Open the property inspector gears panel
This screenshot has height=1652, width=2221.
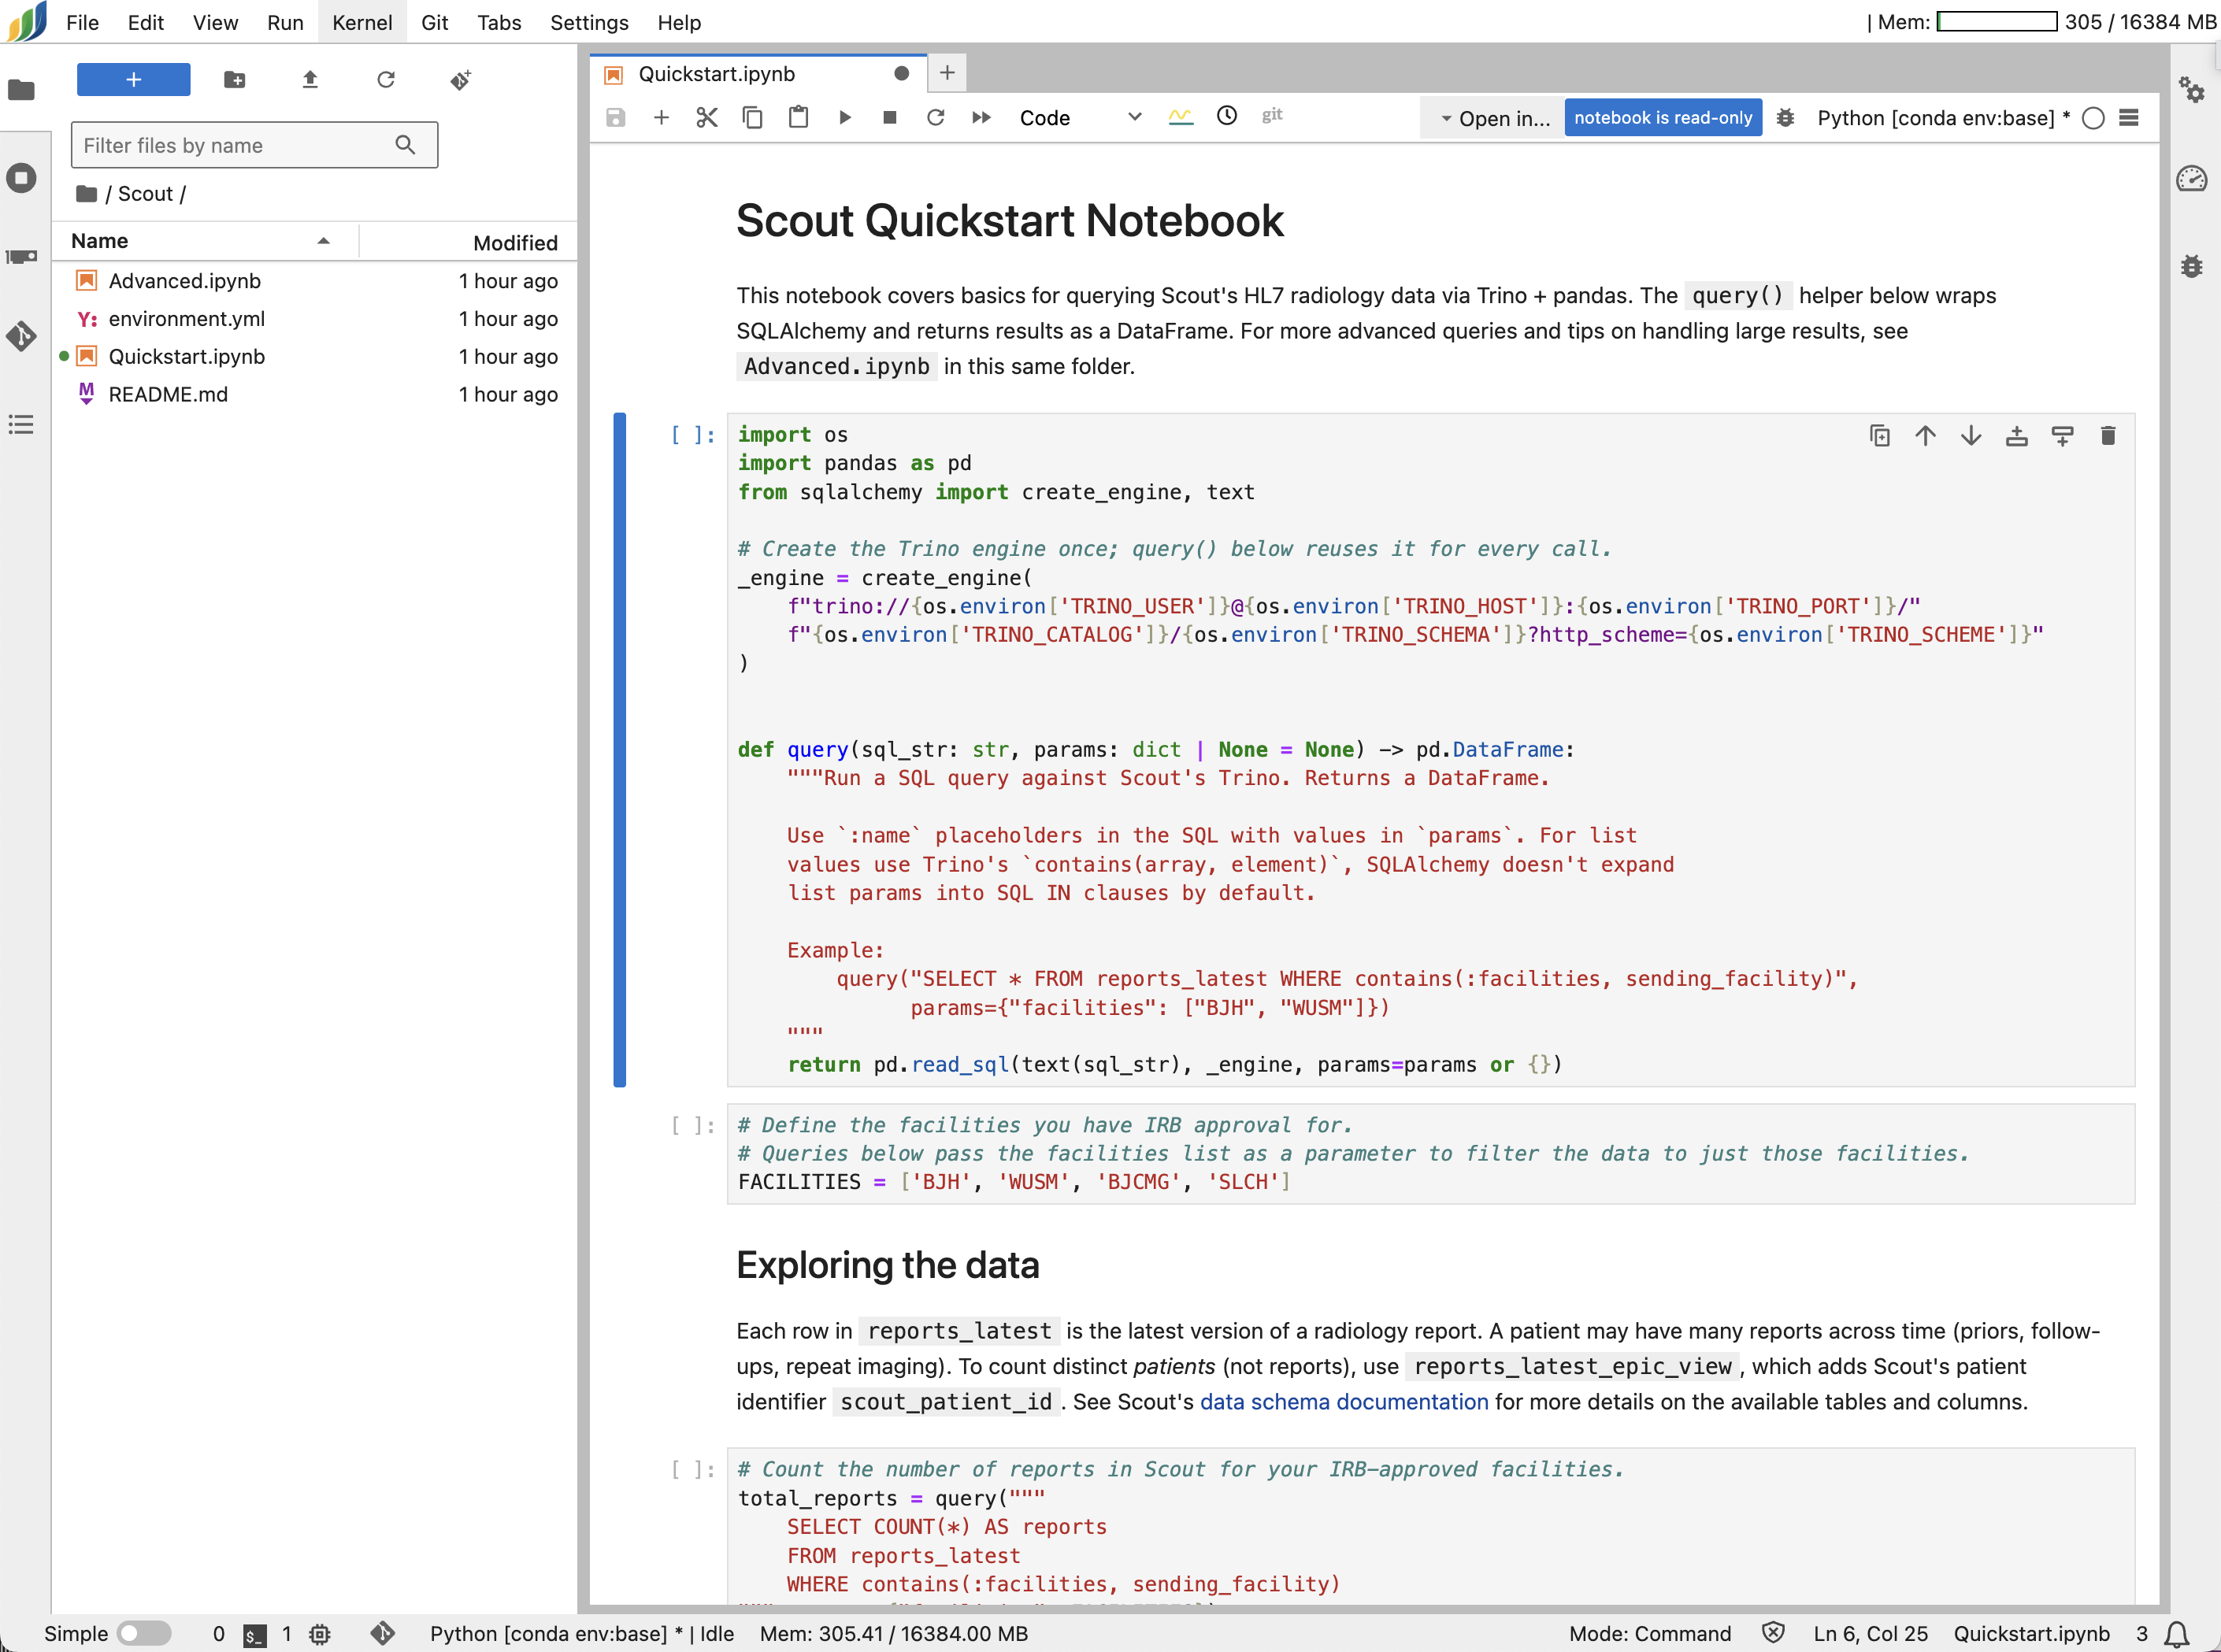point(2192,90)
